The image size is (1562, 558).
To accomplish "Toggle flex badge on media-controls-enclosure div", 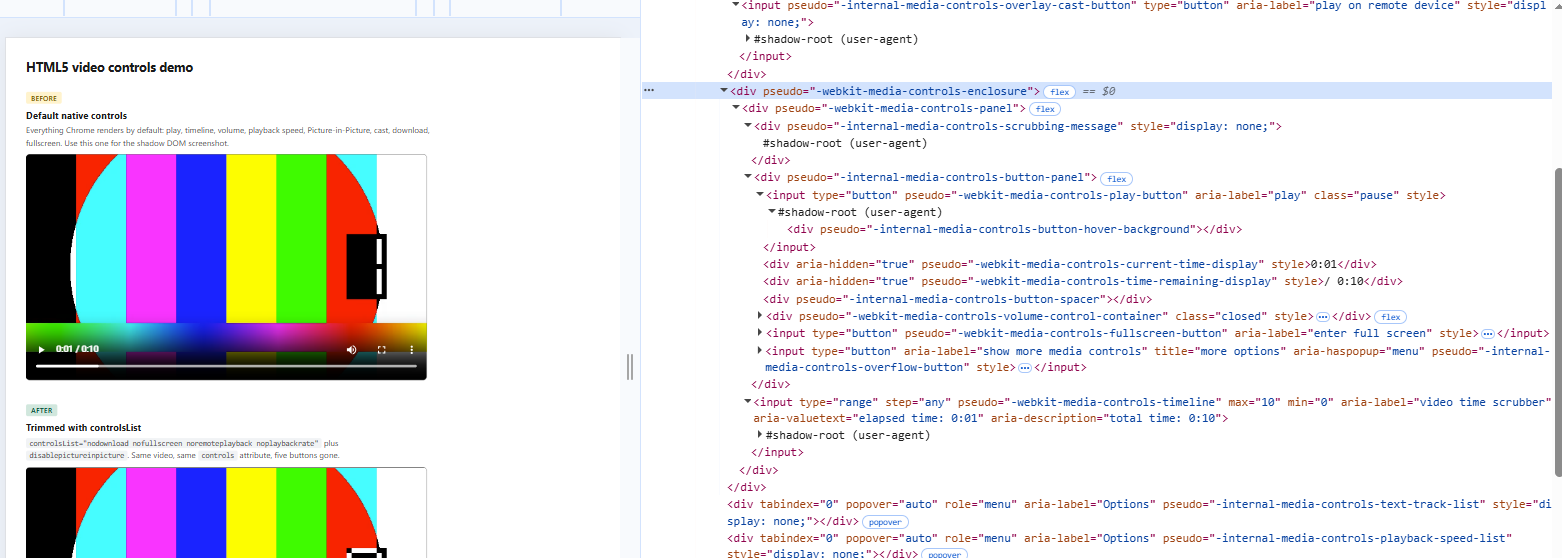I will [1060, 91].
